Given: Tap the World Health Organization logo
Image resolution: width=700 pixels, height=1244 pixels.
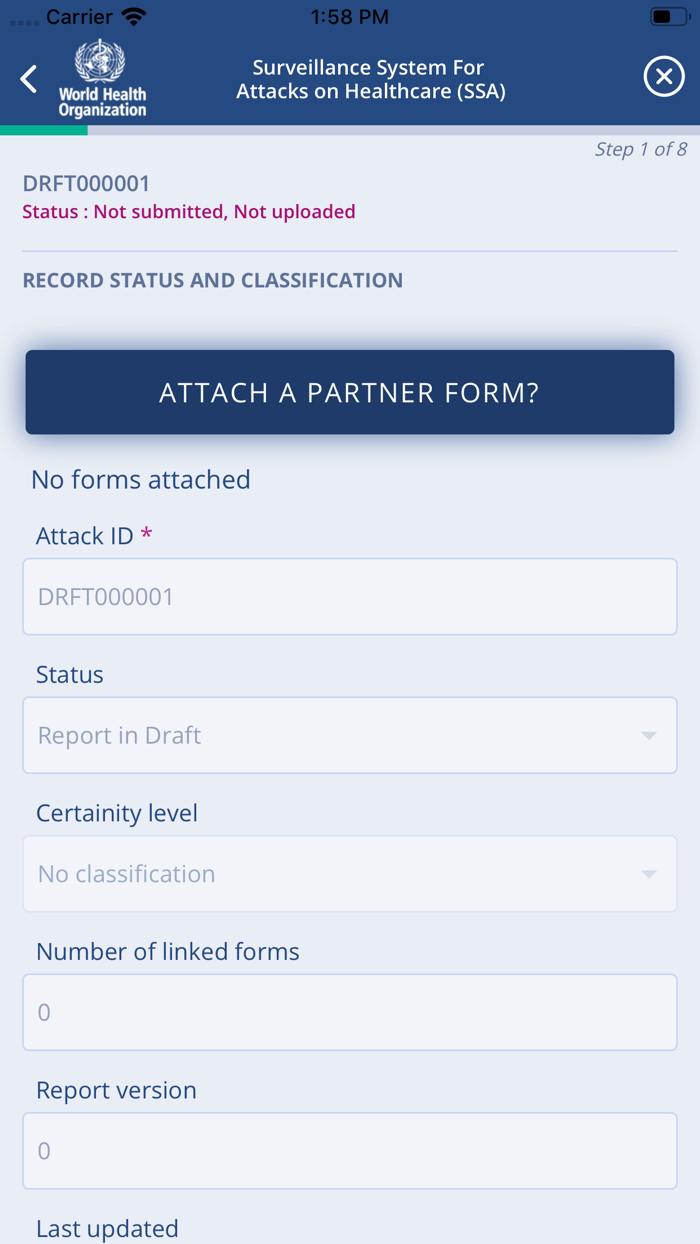Looking at the screenshot, I should pos(101,79).
